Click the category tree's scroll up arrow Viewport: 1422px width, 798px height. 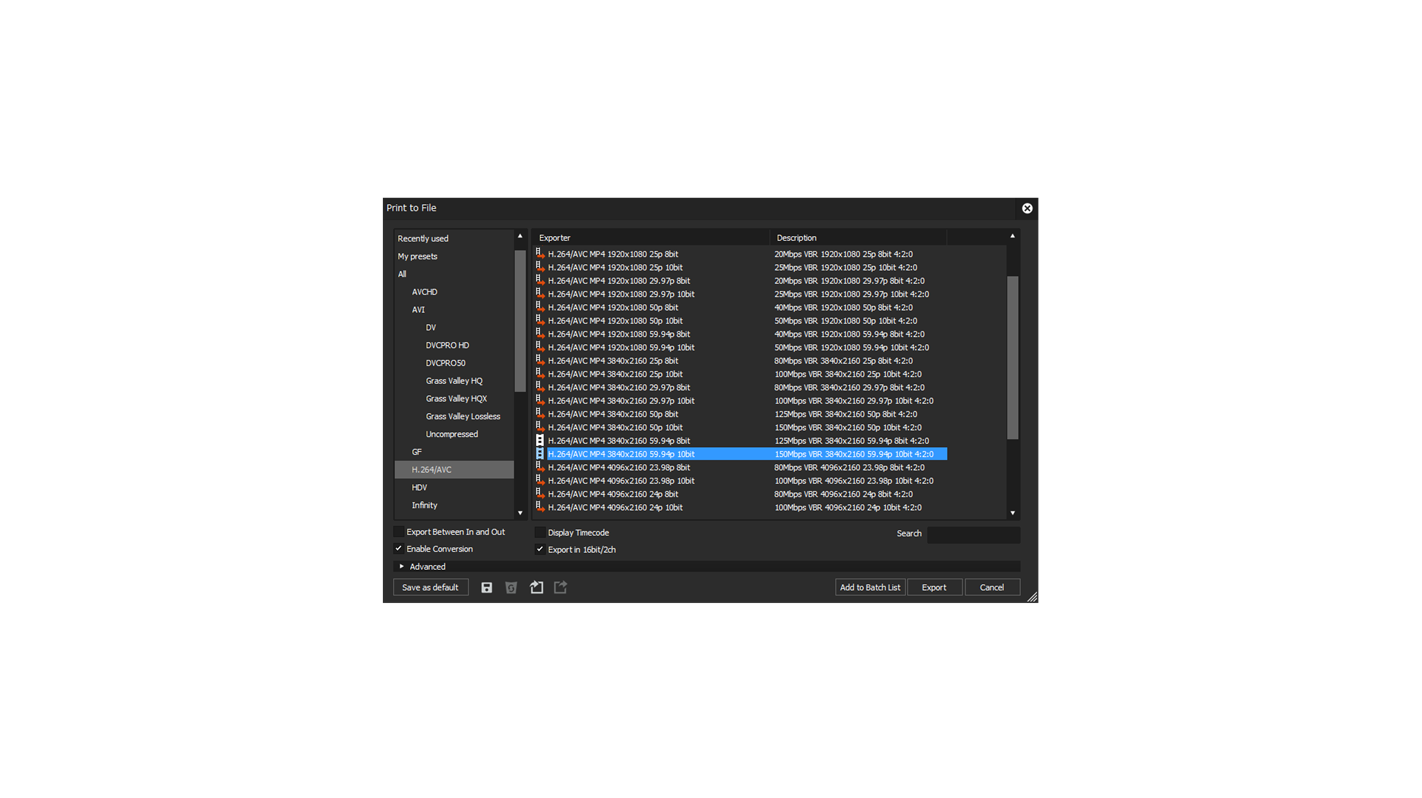[520, 237]
